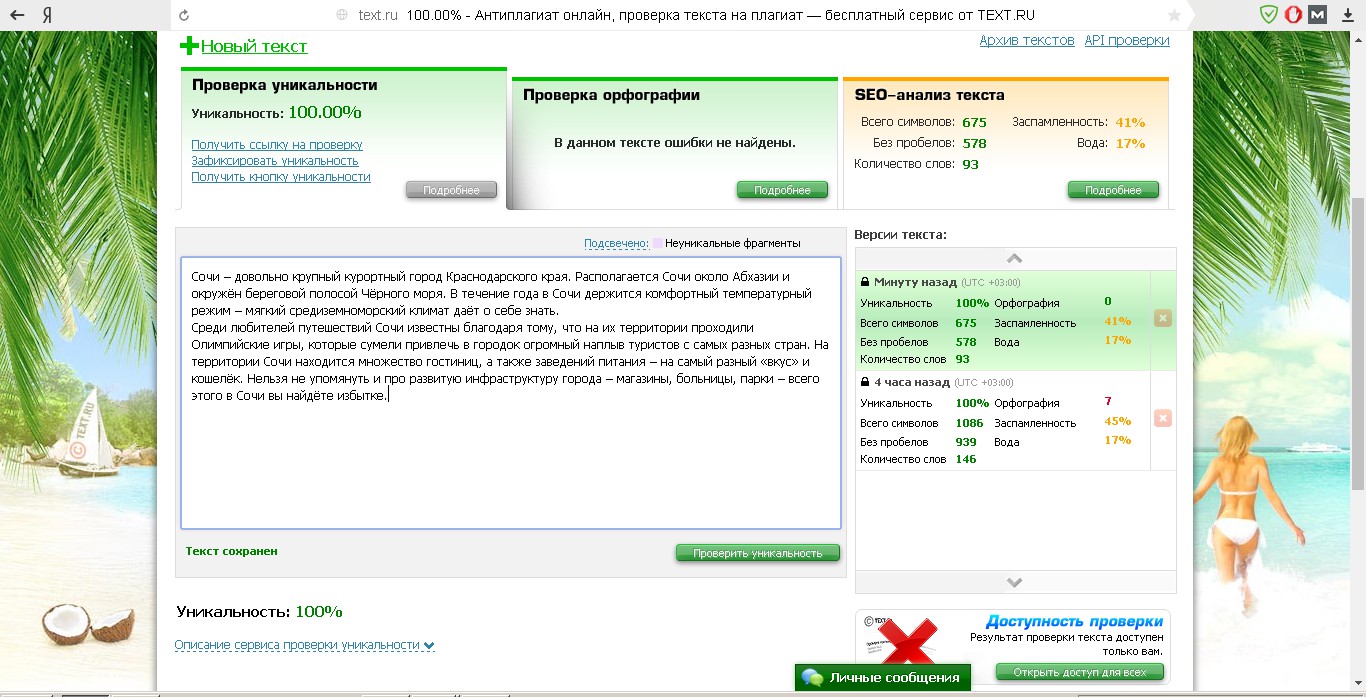Screen dimensions: 1366x697
Task: Bookmark this page with the star icon
Action: click(1174, 15)
